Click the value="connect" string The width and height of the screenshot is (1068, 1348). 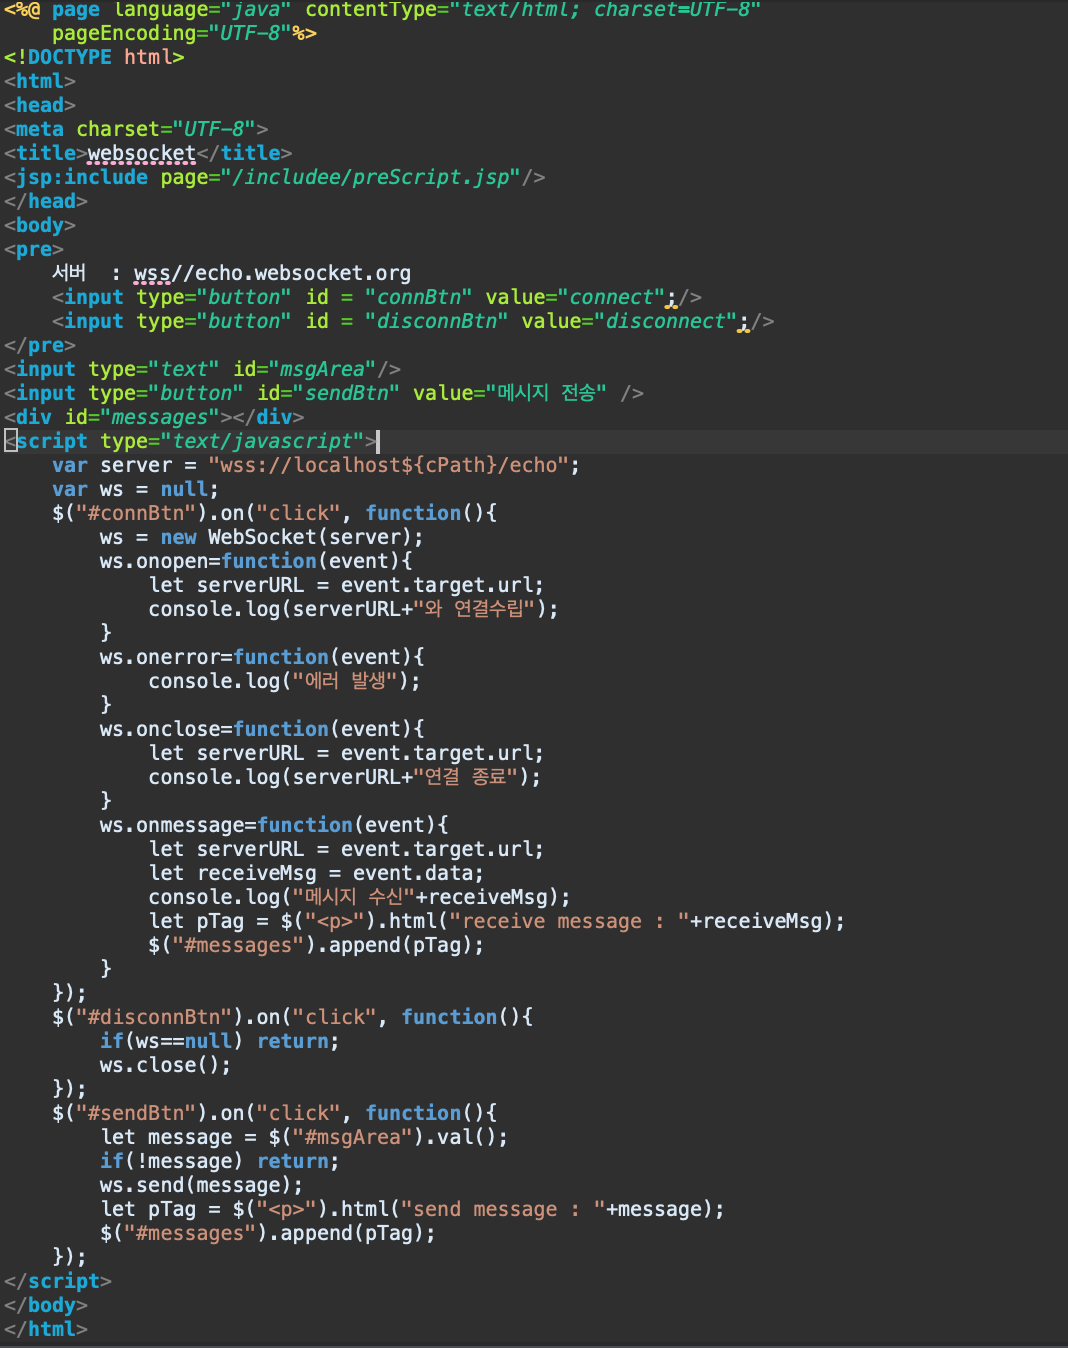point(575,297)
